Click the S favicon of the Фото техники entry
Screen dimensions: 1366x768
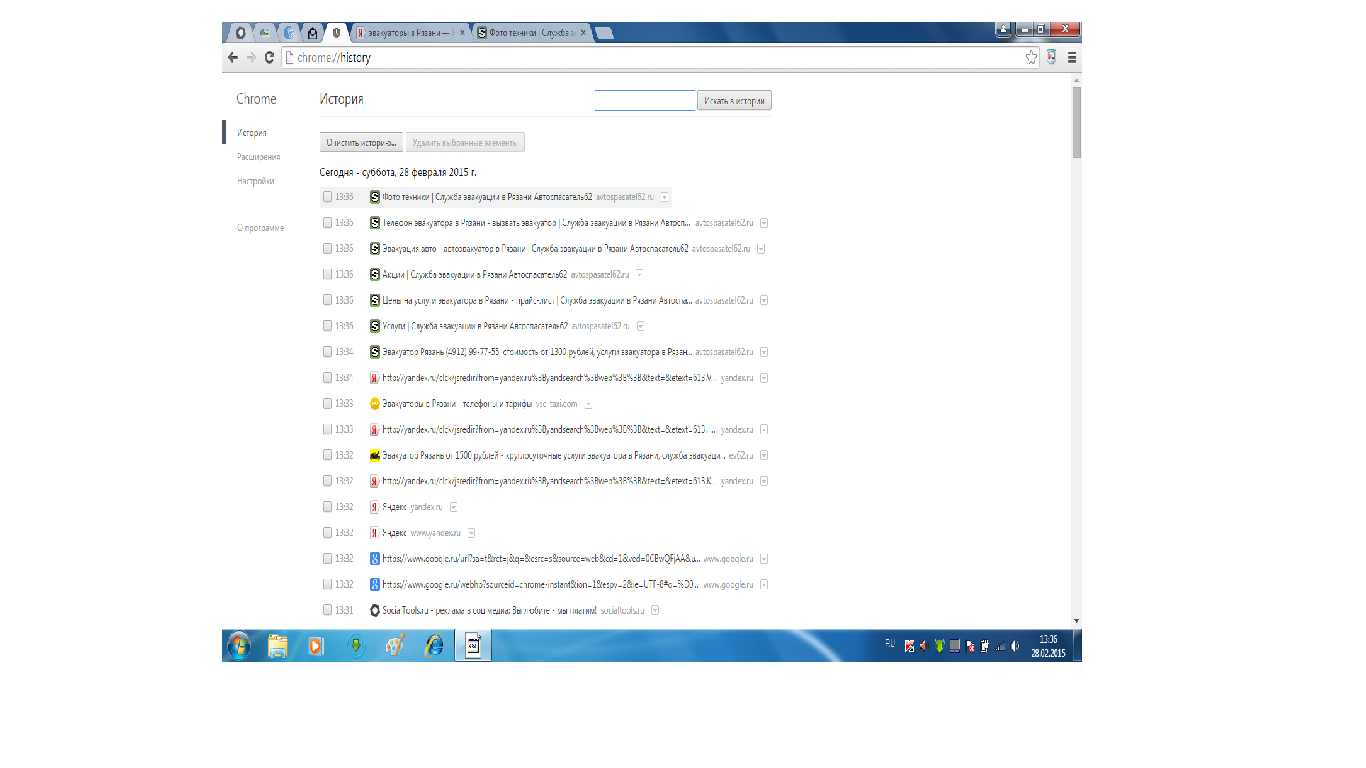(x=375, y=197)
